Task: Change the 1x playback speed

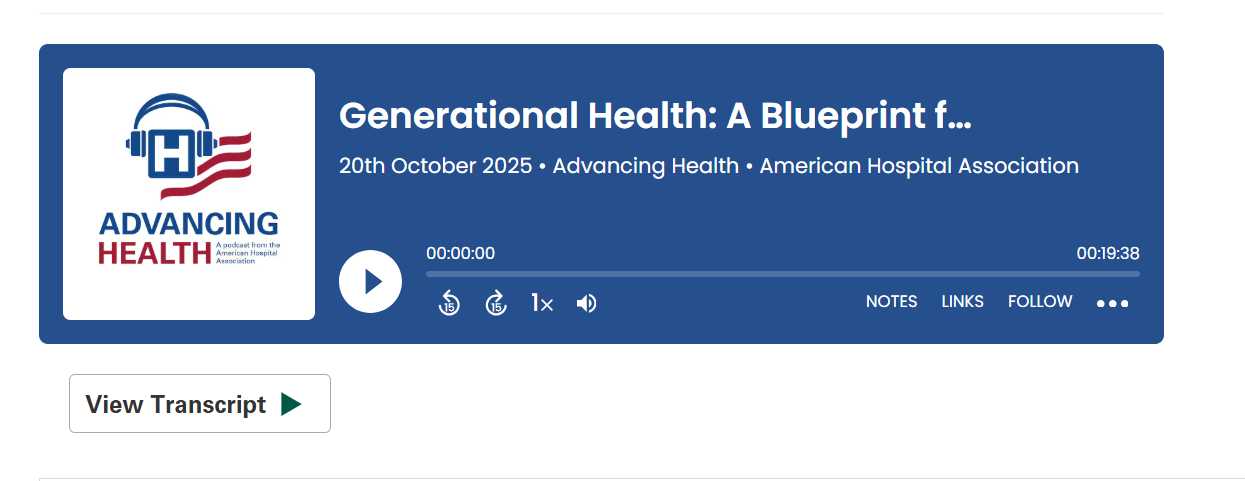Action: pyautogui.click(x=541, y=303)
